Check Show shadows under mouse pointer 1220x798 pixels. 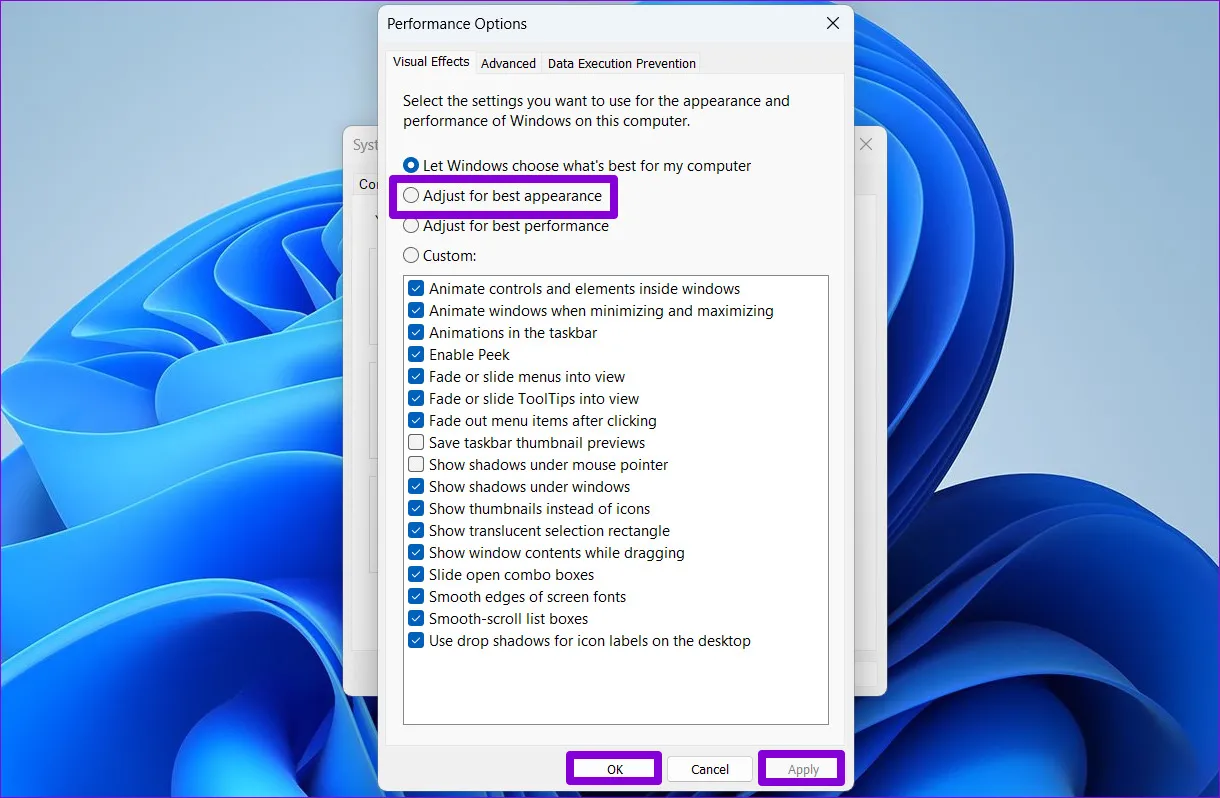(x=416, y=464)
